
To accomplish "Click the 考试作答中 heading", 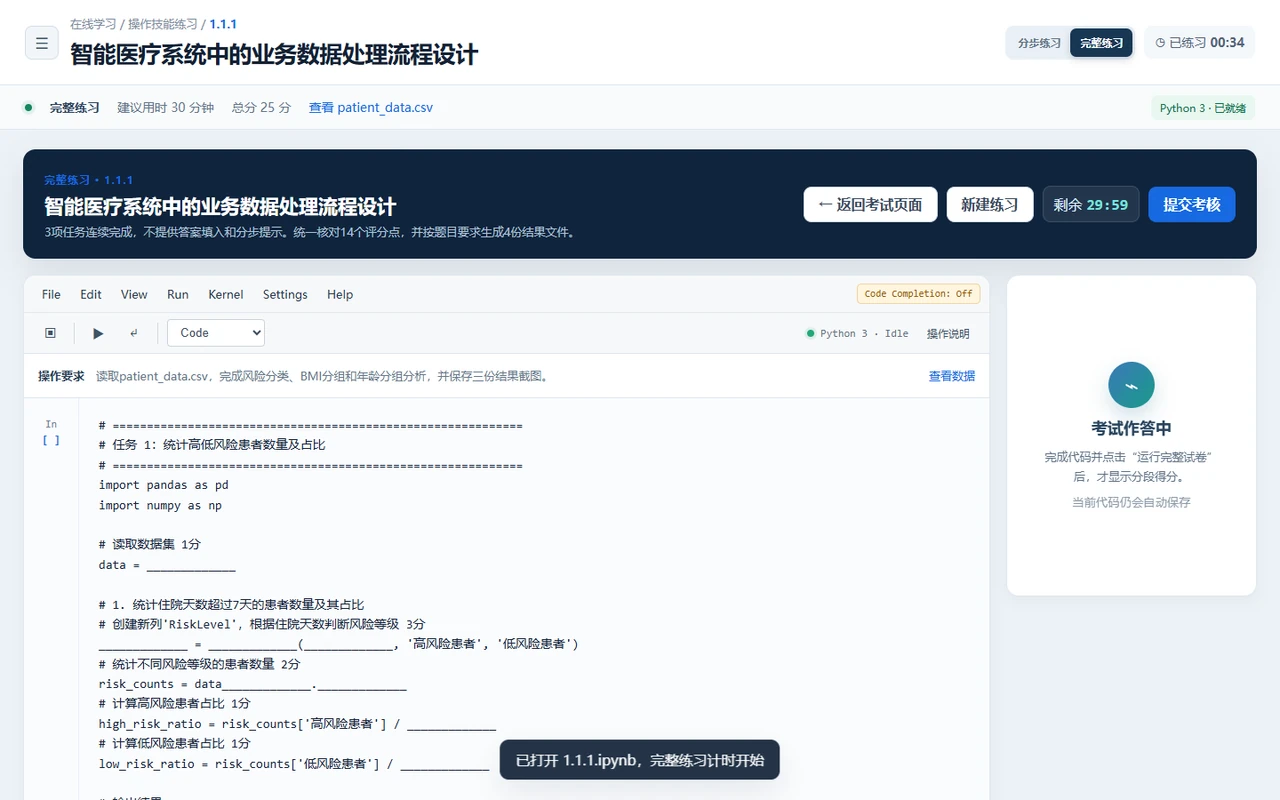I will pyautogui.click(x=1131, y=428).
